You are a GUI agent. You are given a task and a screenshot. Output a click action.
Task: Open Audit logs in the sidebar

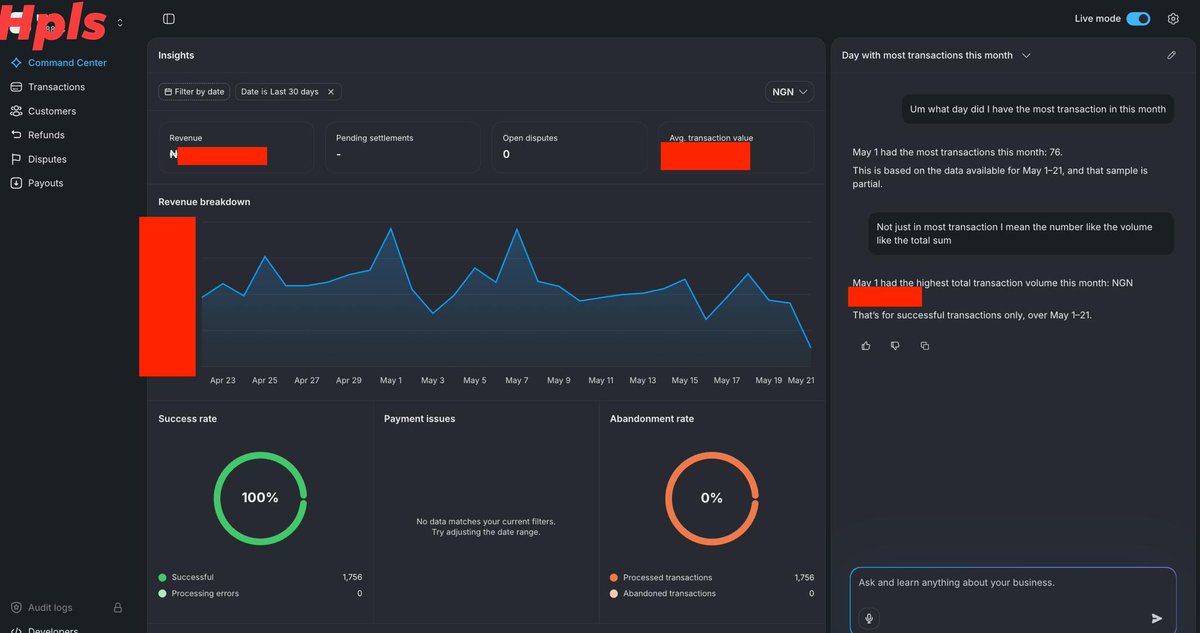[x=50, y=608]
